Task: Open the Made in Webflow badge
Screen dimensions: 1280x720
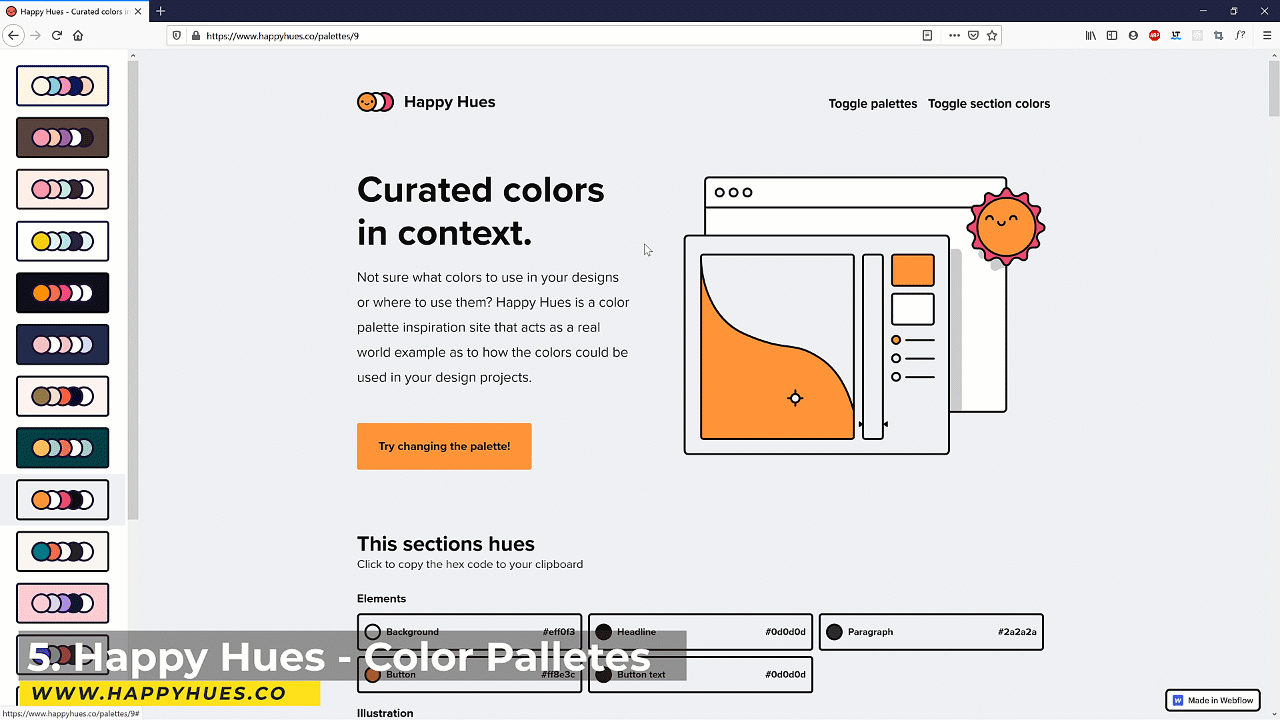Action: tap(1212, 700)
